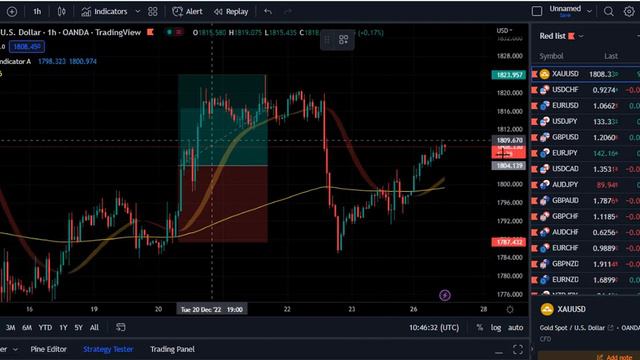Set chart range to All
640x360 pixels.
click(x=94, y=327)
